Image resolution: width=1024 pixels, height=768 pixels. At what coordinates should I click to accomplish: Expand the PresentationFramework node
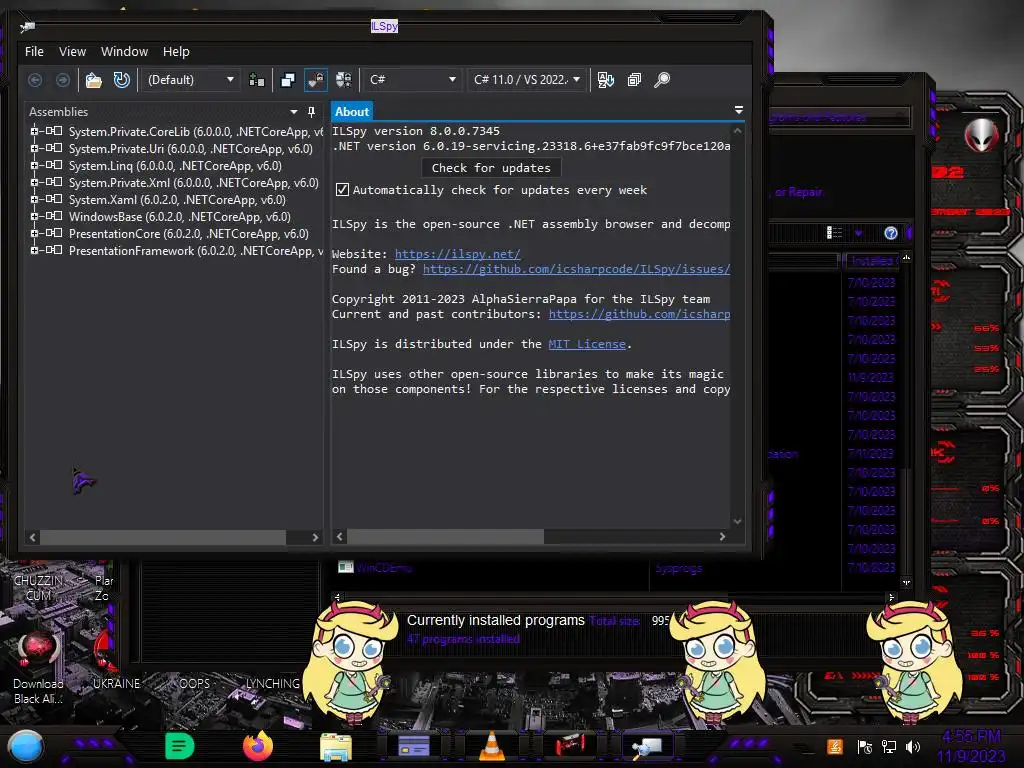[x=34, y=250]
